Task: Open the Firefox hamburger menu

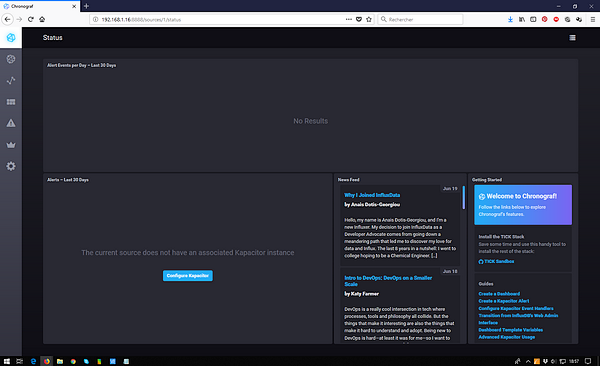Action: click(592, 19)
